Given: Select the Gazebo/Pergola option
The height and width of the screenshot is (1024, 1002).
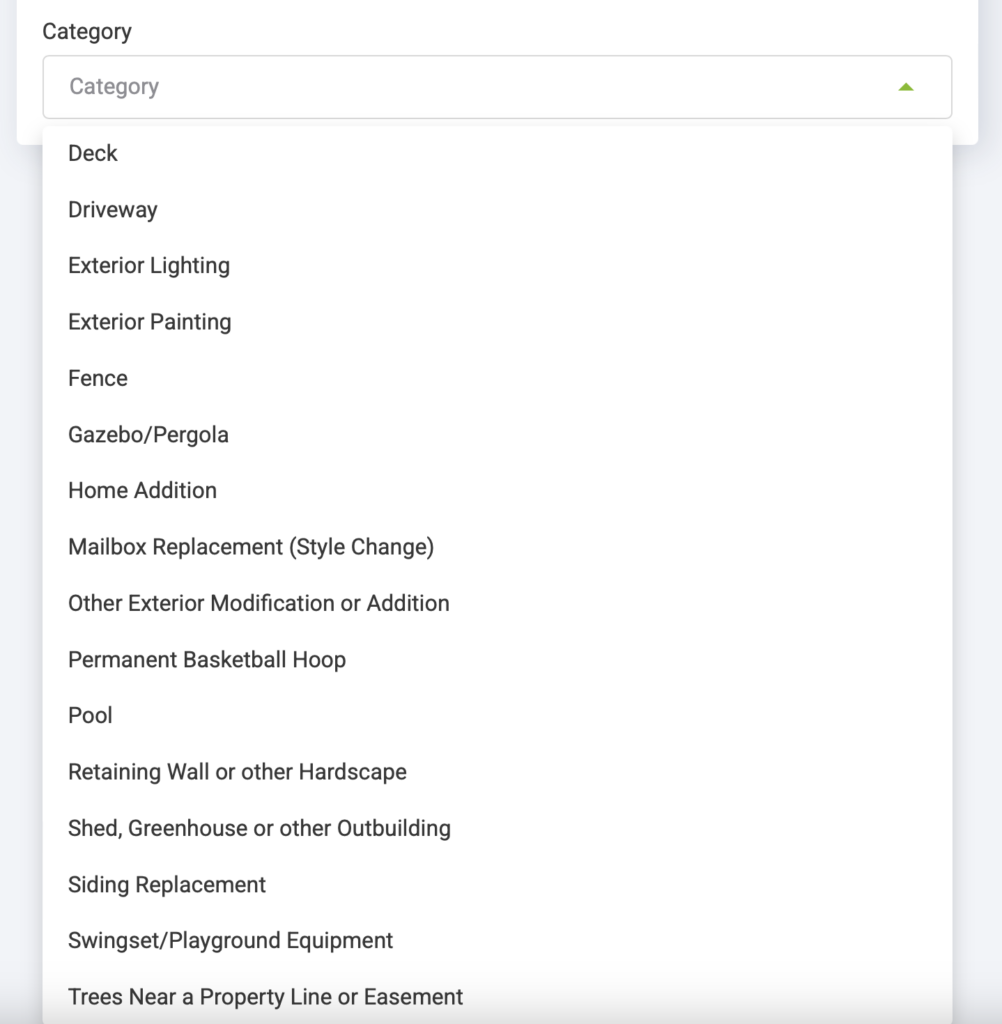Looking at the screenshot, I should (x=497, y=434).
